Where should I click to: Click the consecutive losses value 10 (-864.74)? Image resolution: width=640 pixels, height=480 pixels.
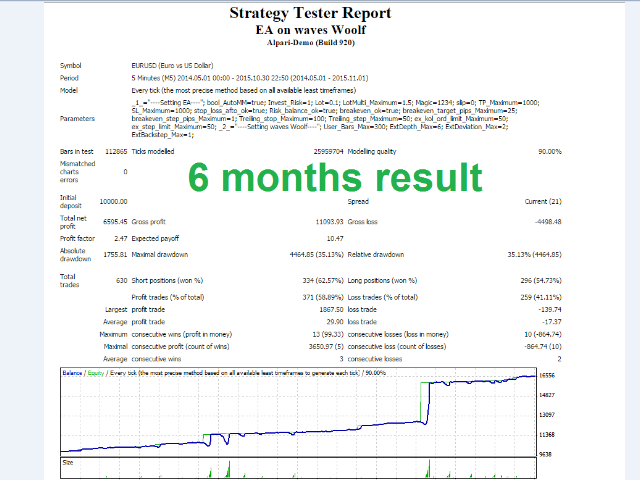coord(543,335)
